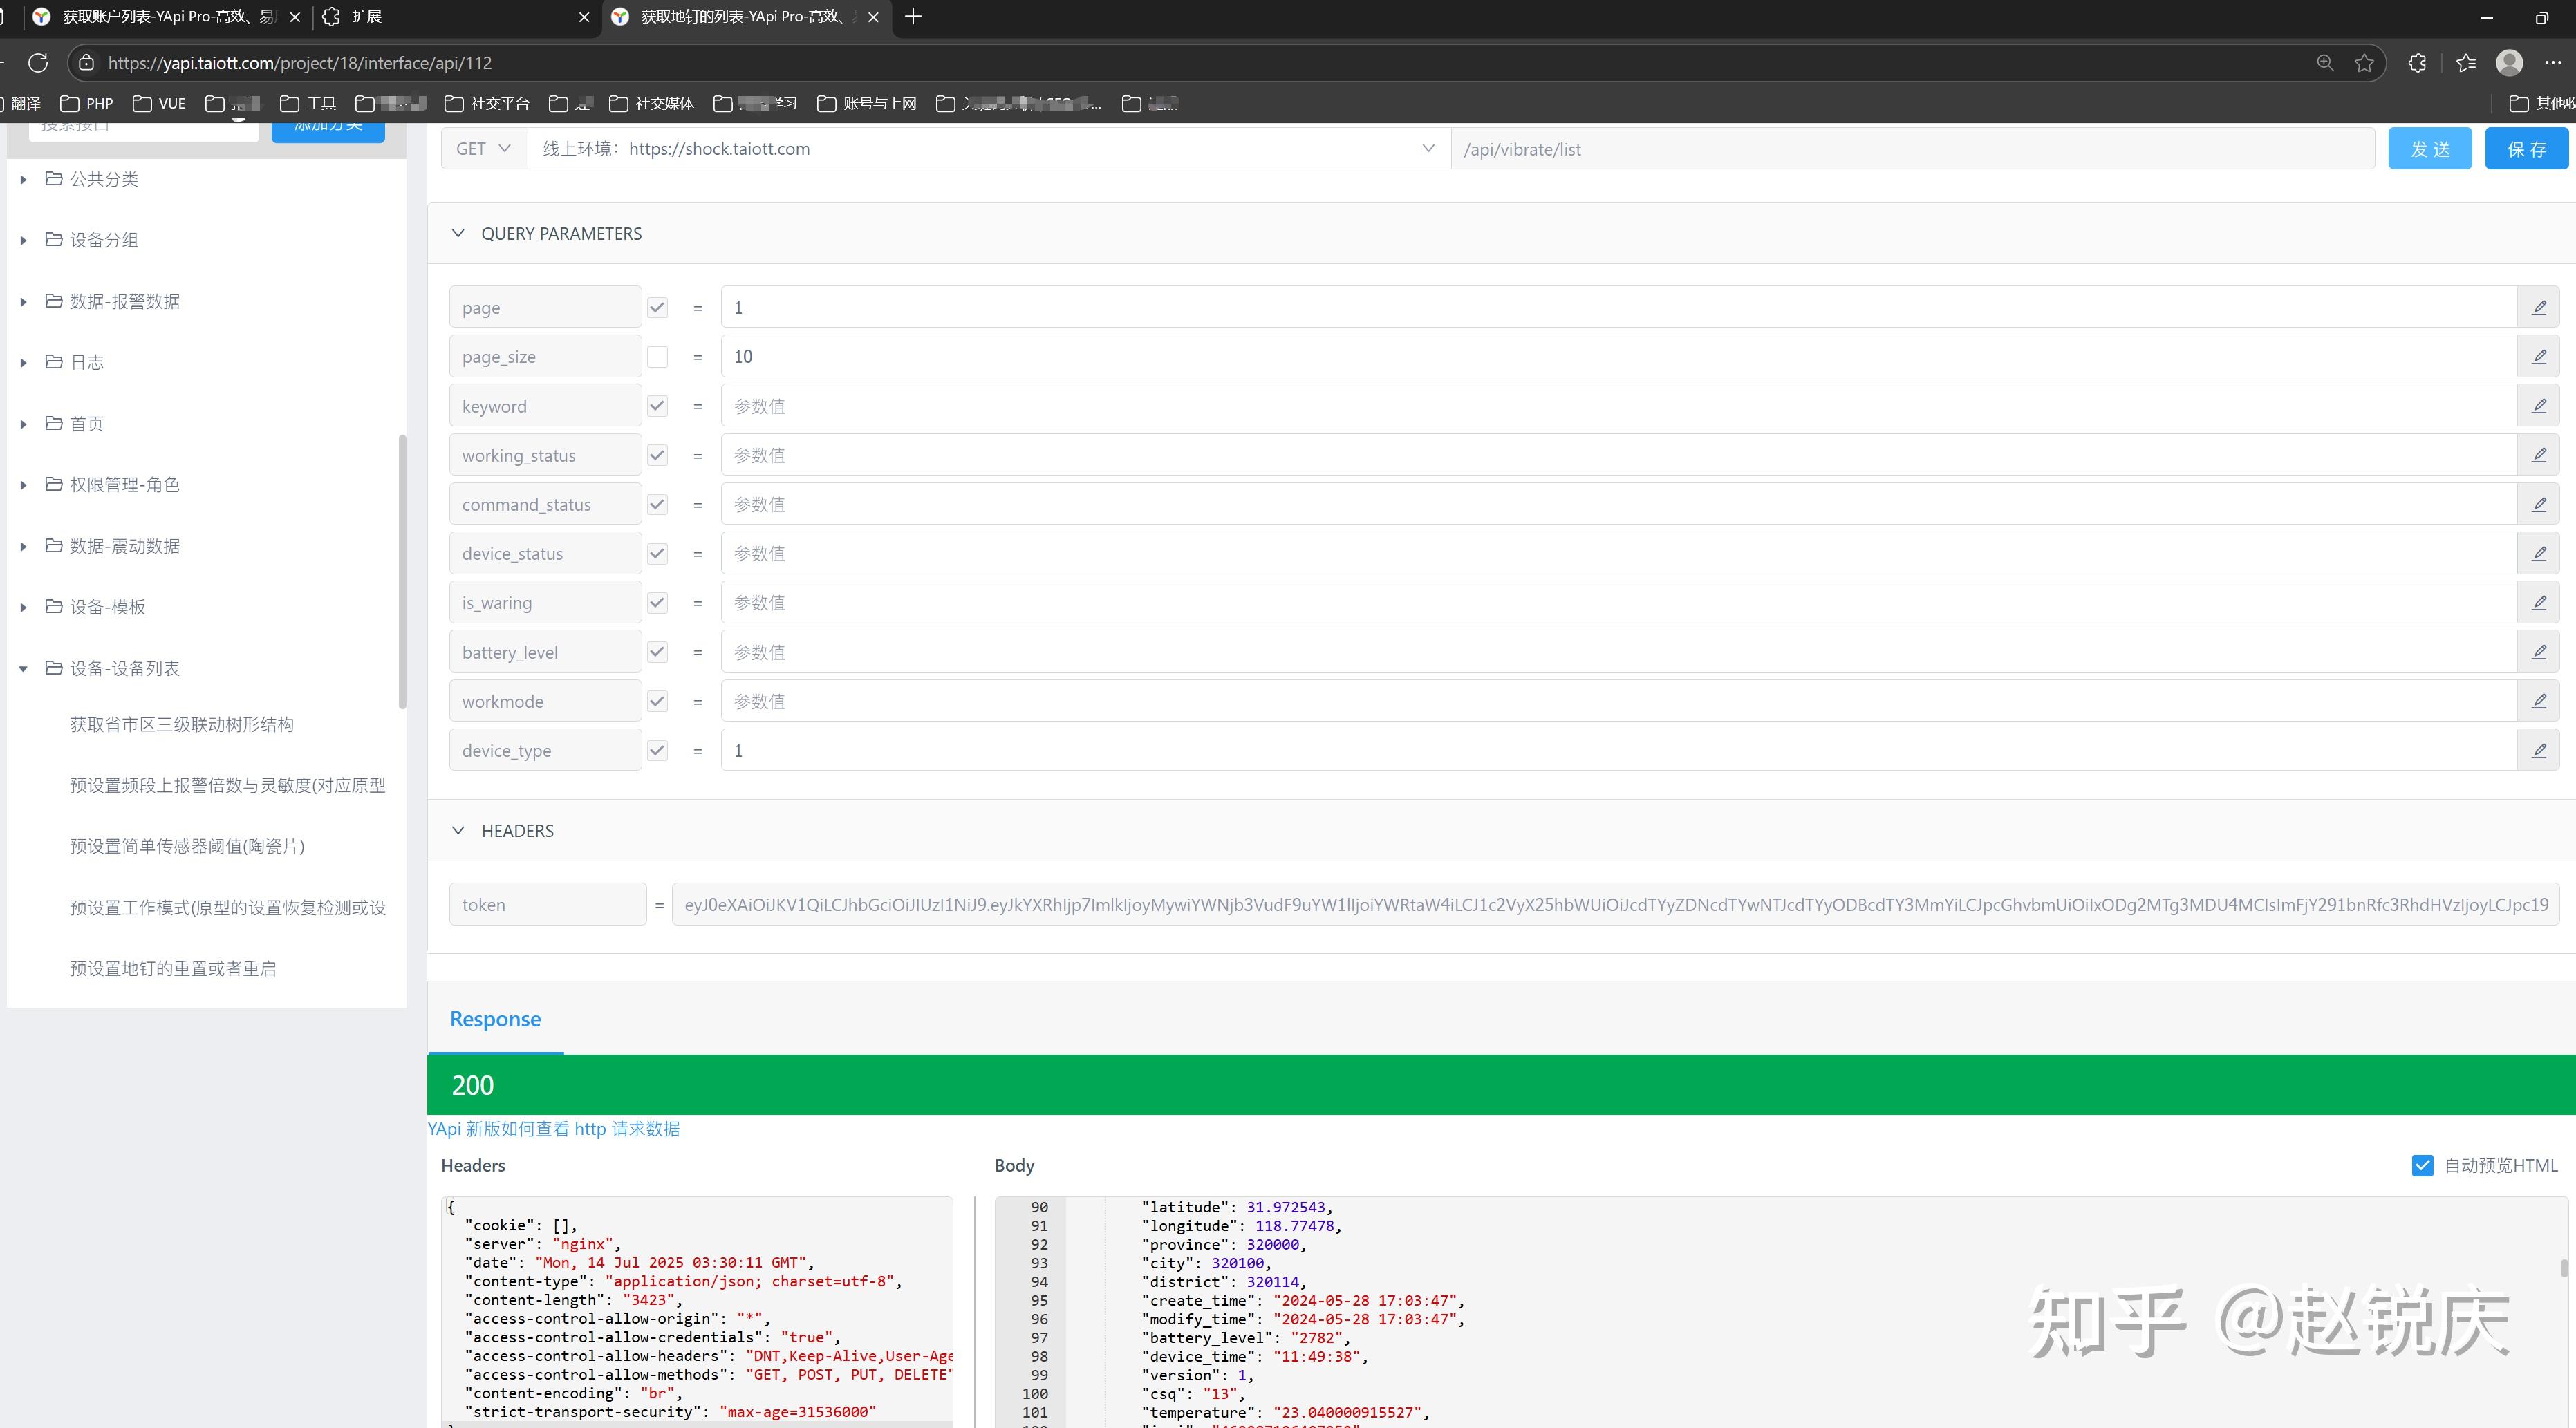2576x1428 pixels.
Task: Click the edit pencil for keyword parameter
Action: (x=2538, y=406)
